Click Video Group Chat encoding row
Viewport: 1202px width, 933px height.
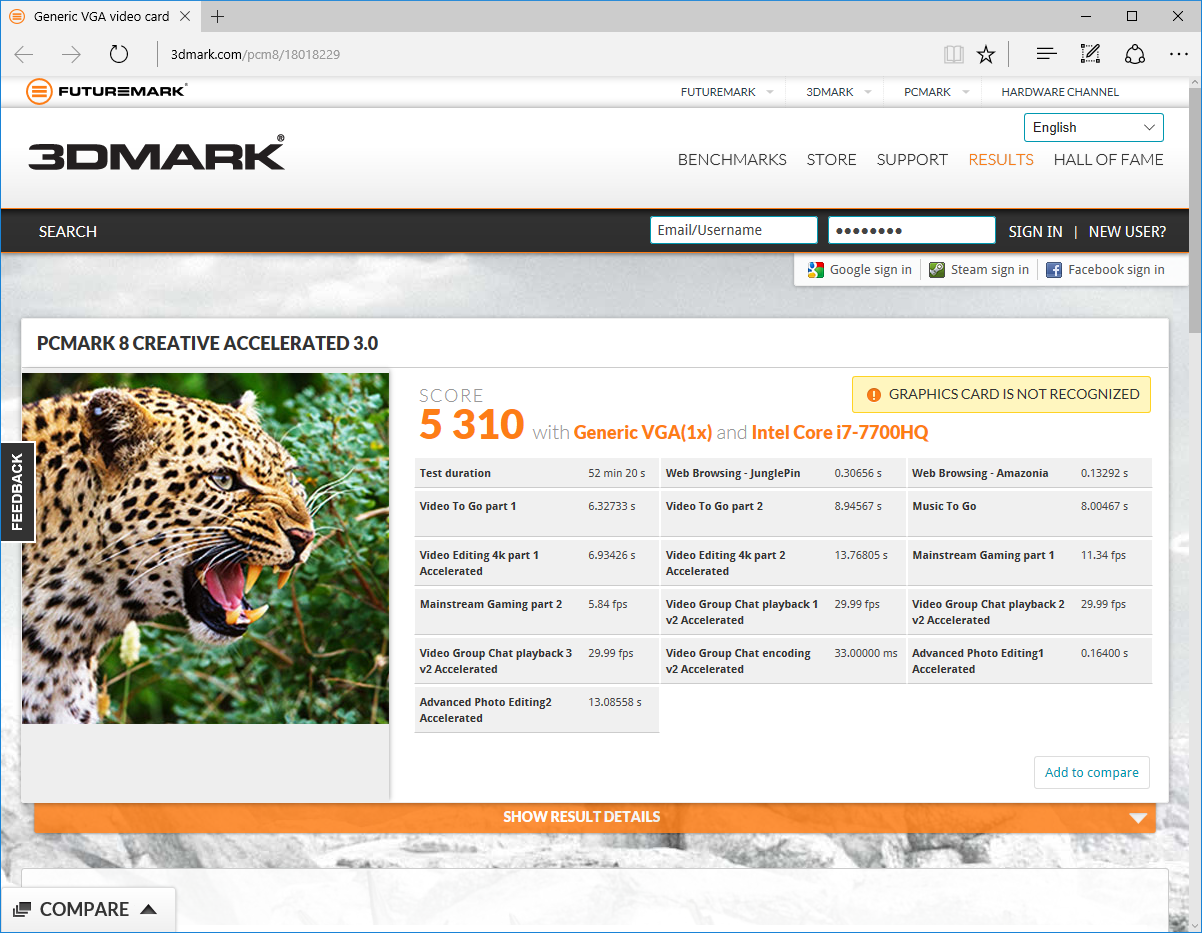coord(783,660)
